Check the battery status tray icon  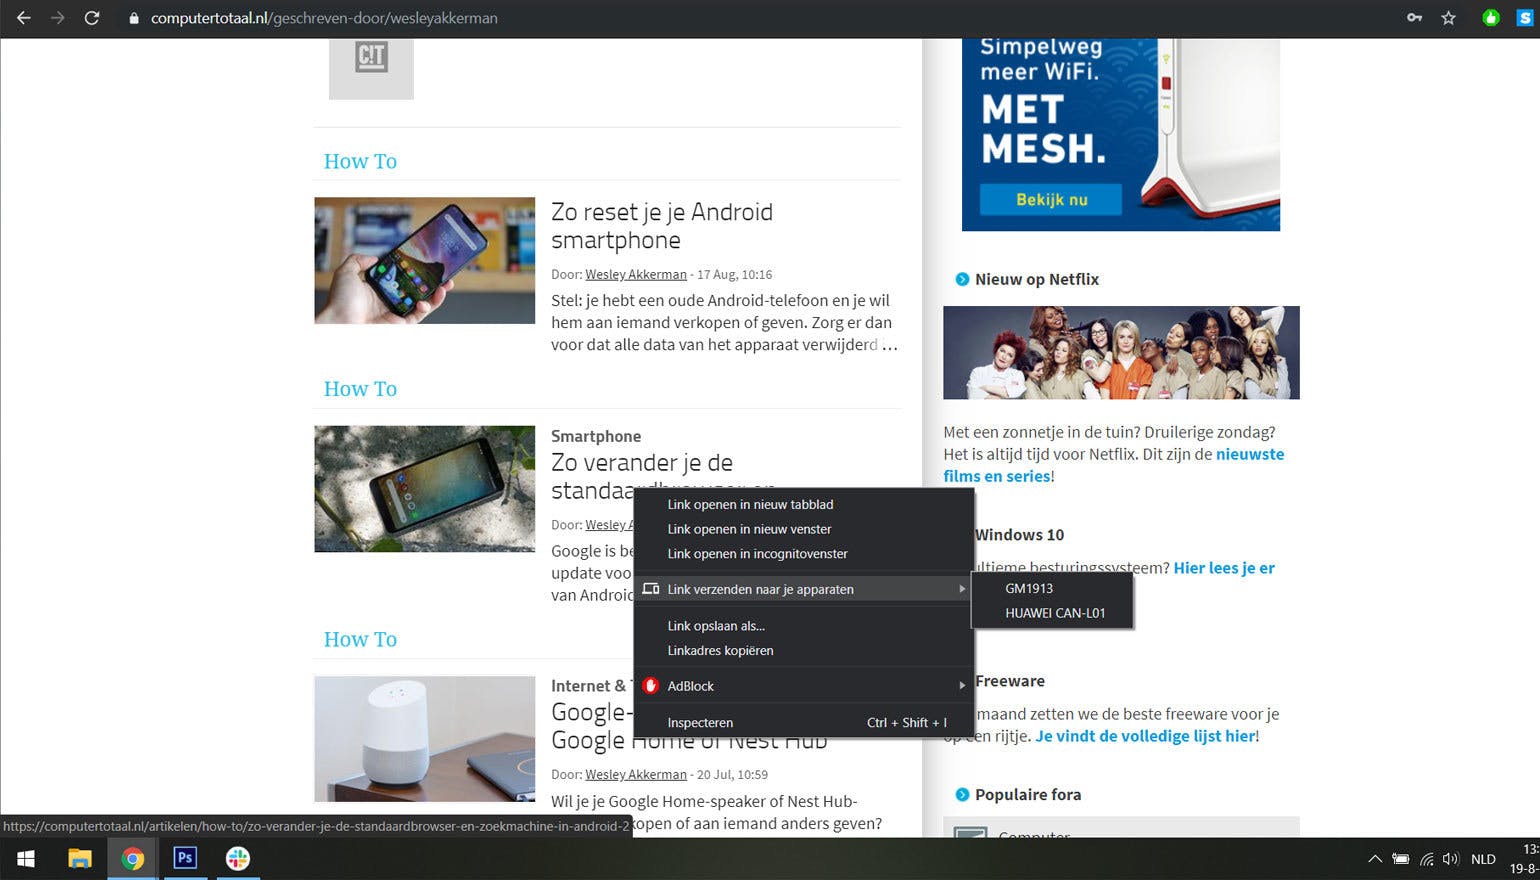point(1401,859)
